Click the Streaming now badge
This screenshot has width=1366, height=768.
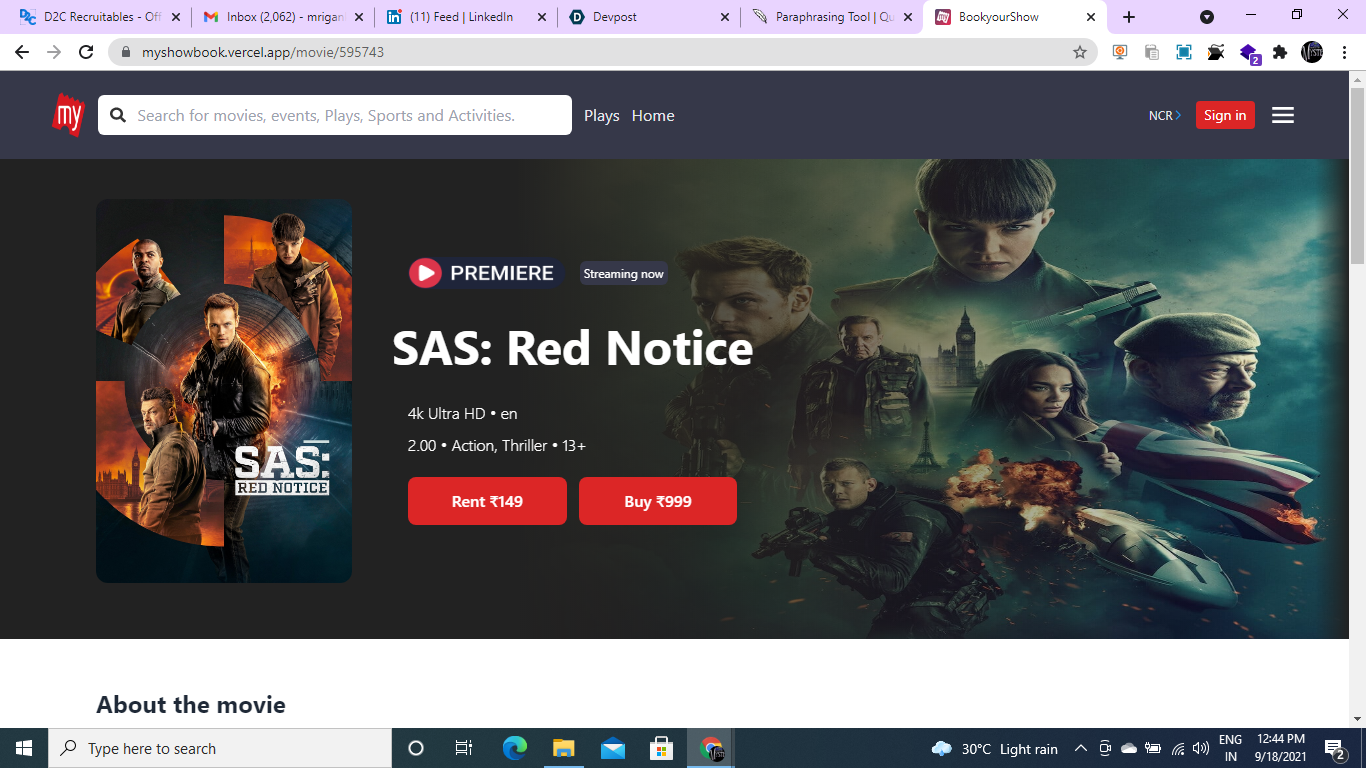coord(623,273)
